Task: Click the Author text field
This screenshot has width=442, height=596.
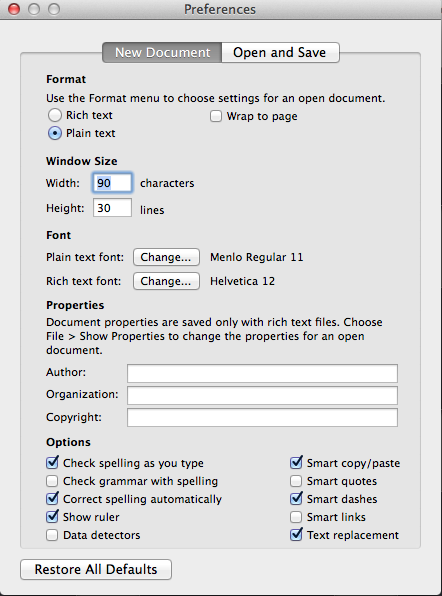Action: pos(262,373)
